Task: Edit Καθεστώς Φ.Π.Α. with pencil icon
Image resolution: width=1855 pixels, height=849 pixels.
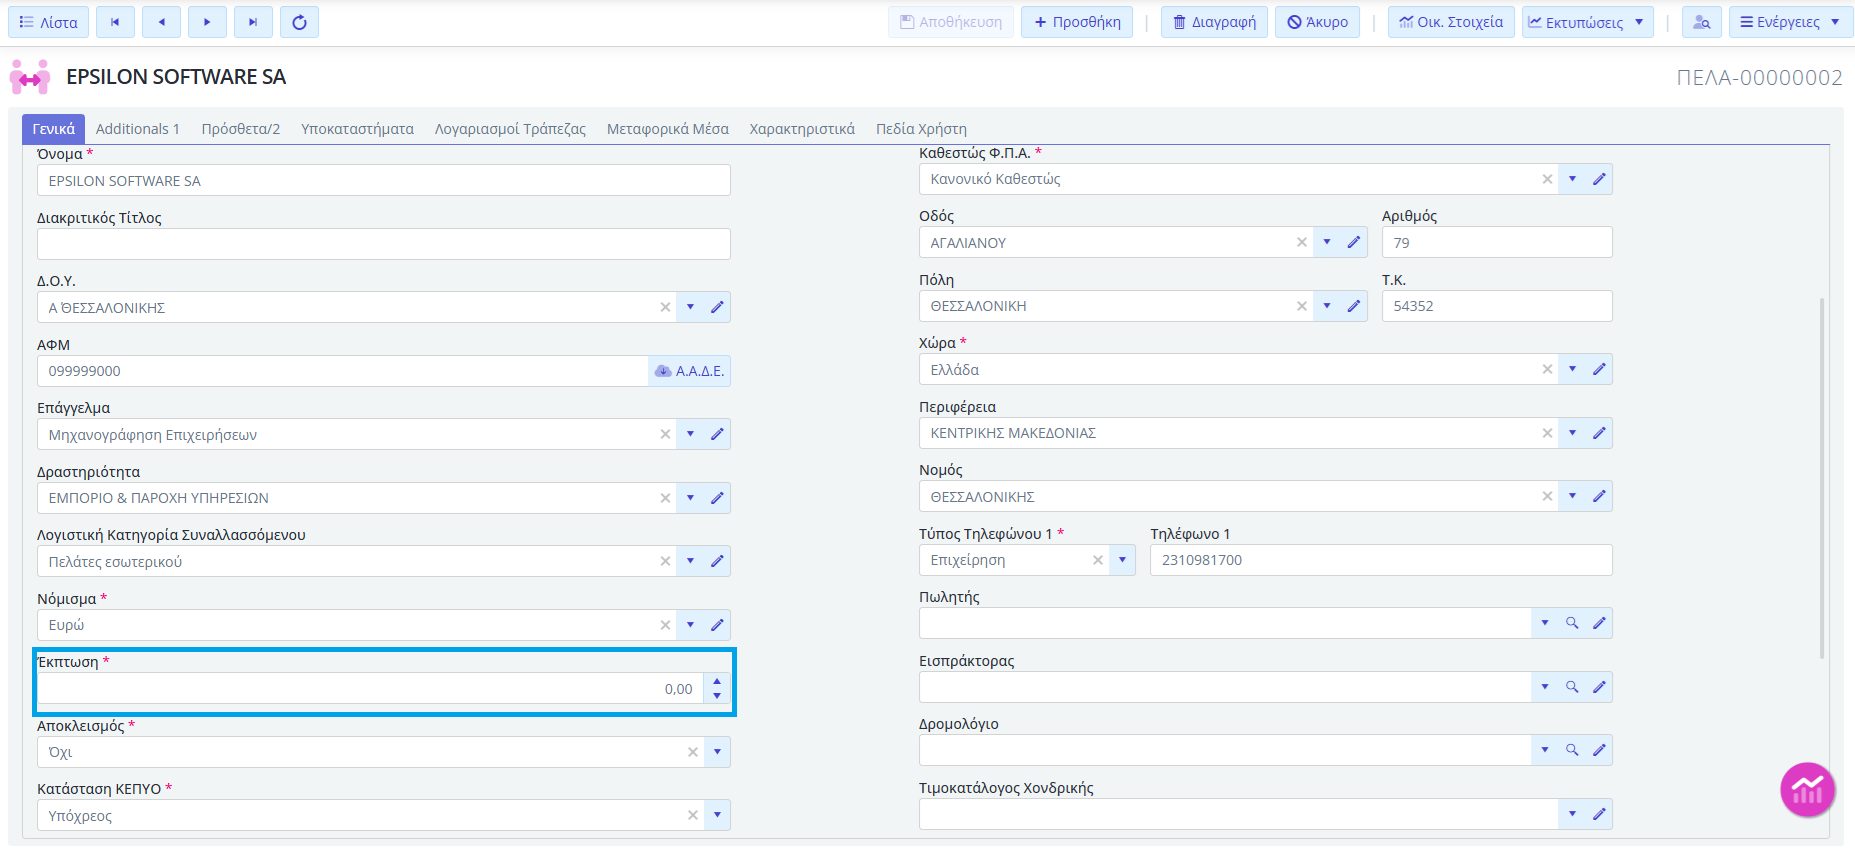Action: [x=1599, y=179]
